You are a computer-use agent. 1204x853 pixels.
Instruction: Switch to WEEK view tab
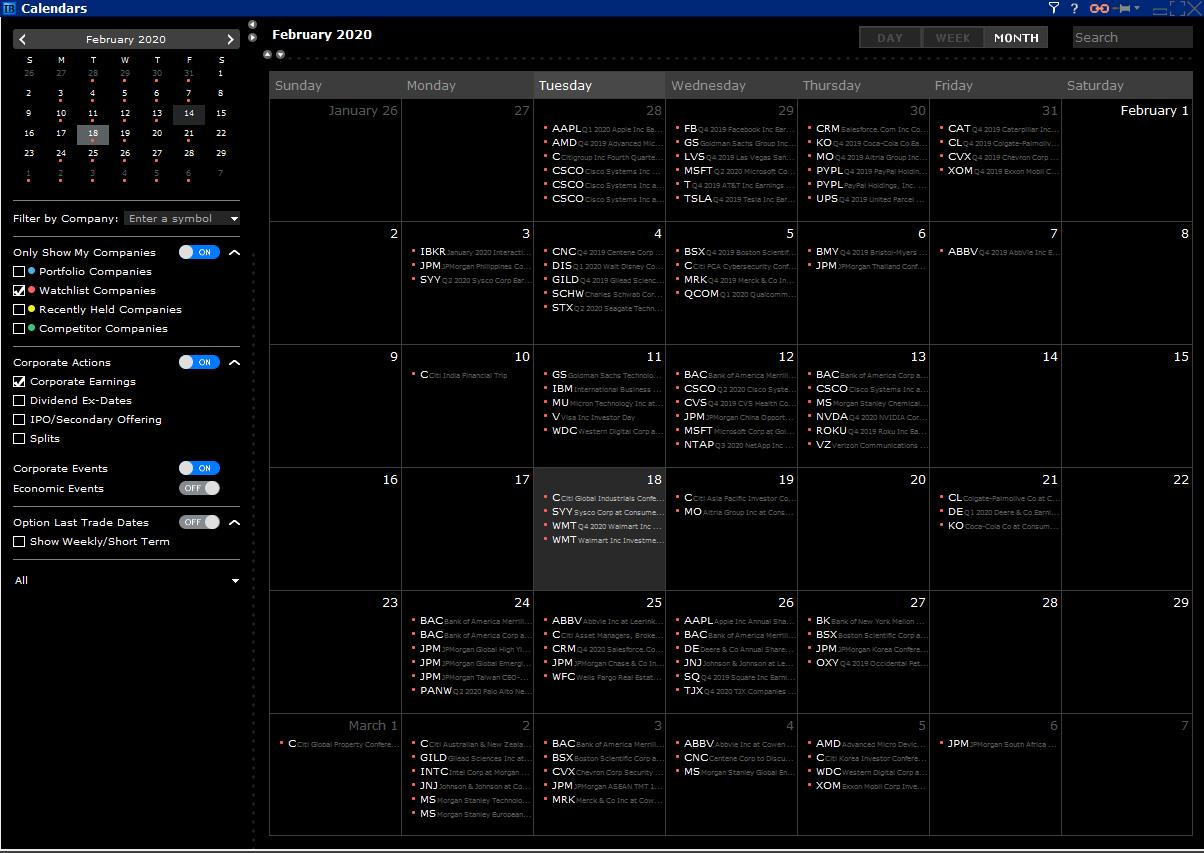[x=952, y=38]
